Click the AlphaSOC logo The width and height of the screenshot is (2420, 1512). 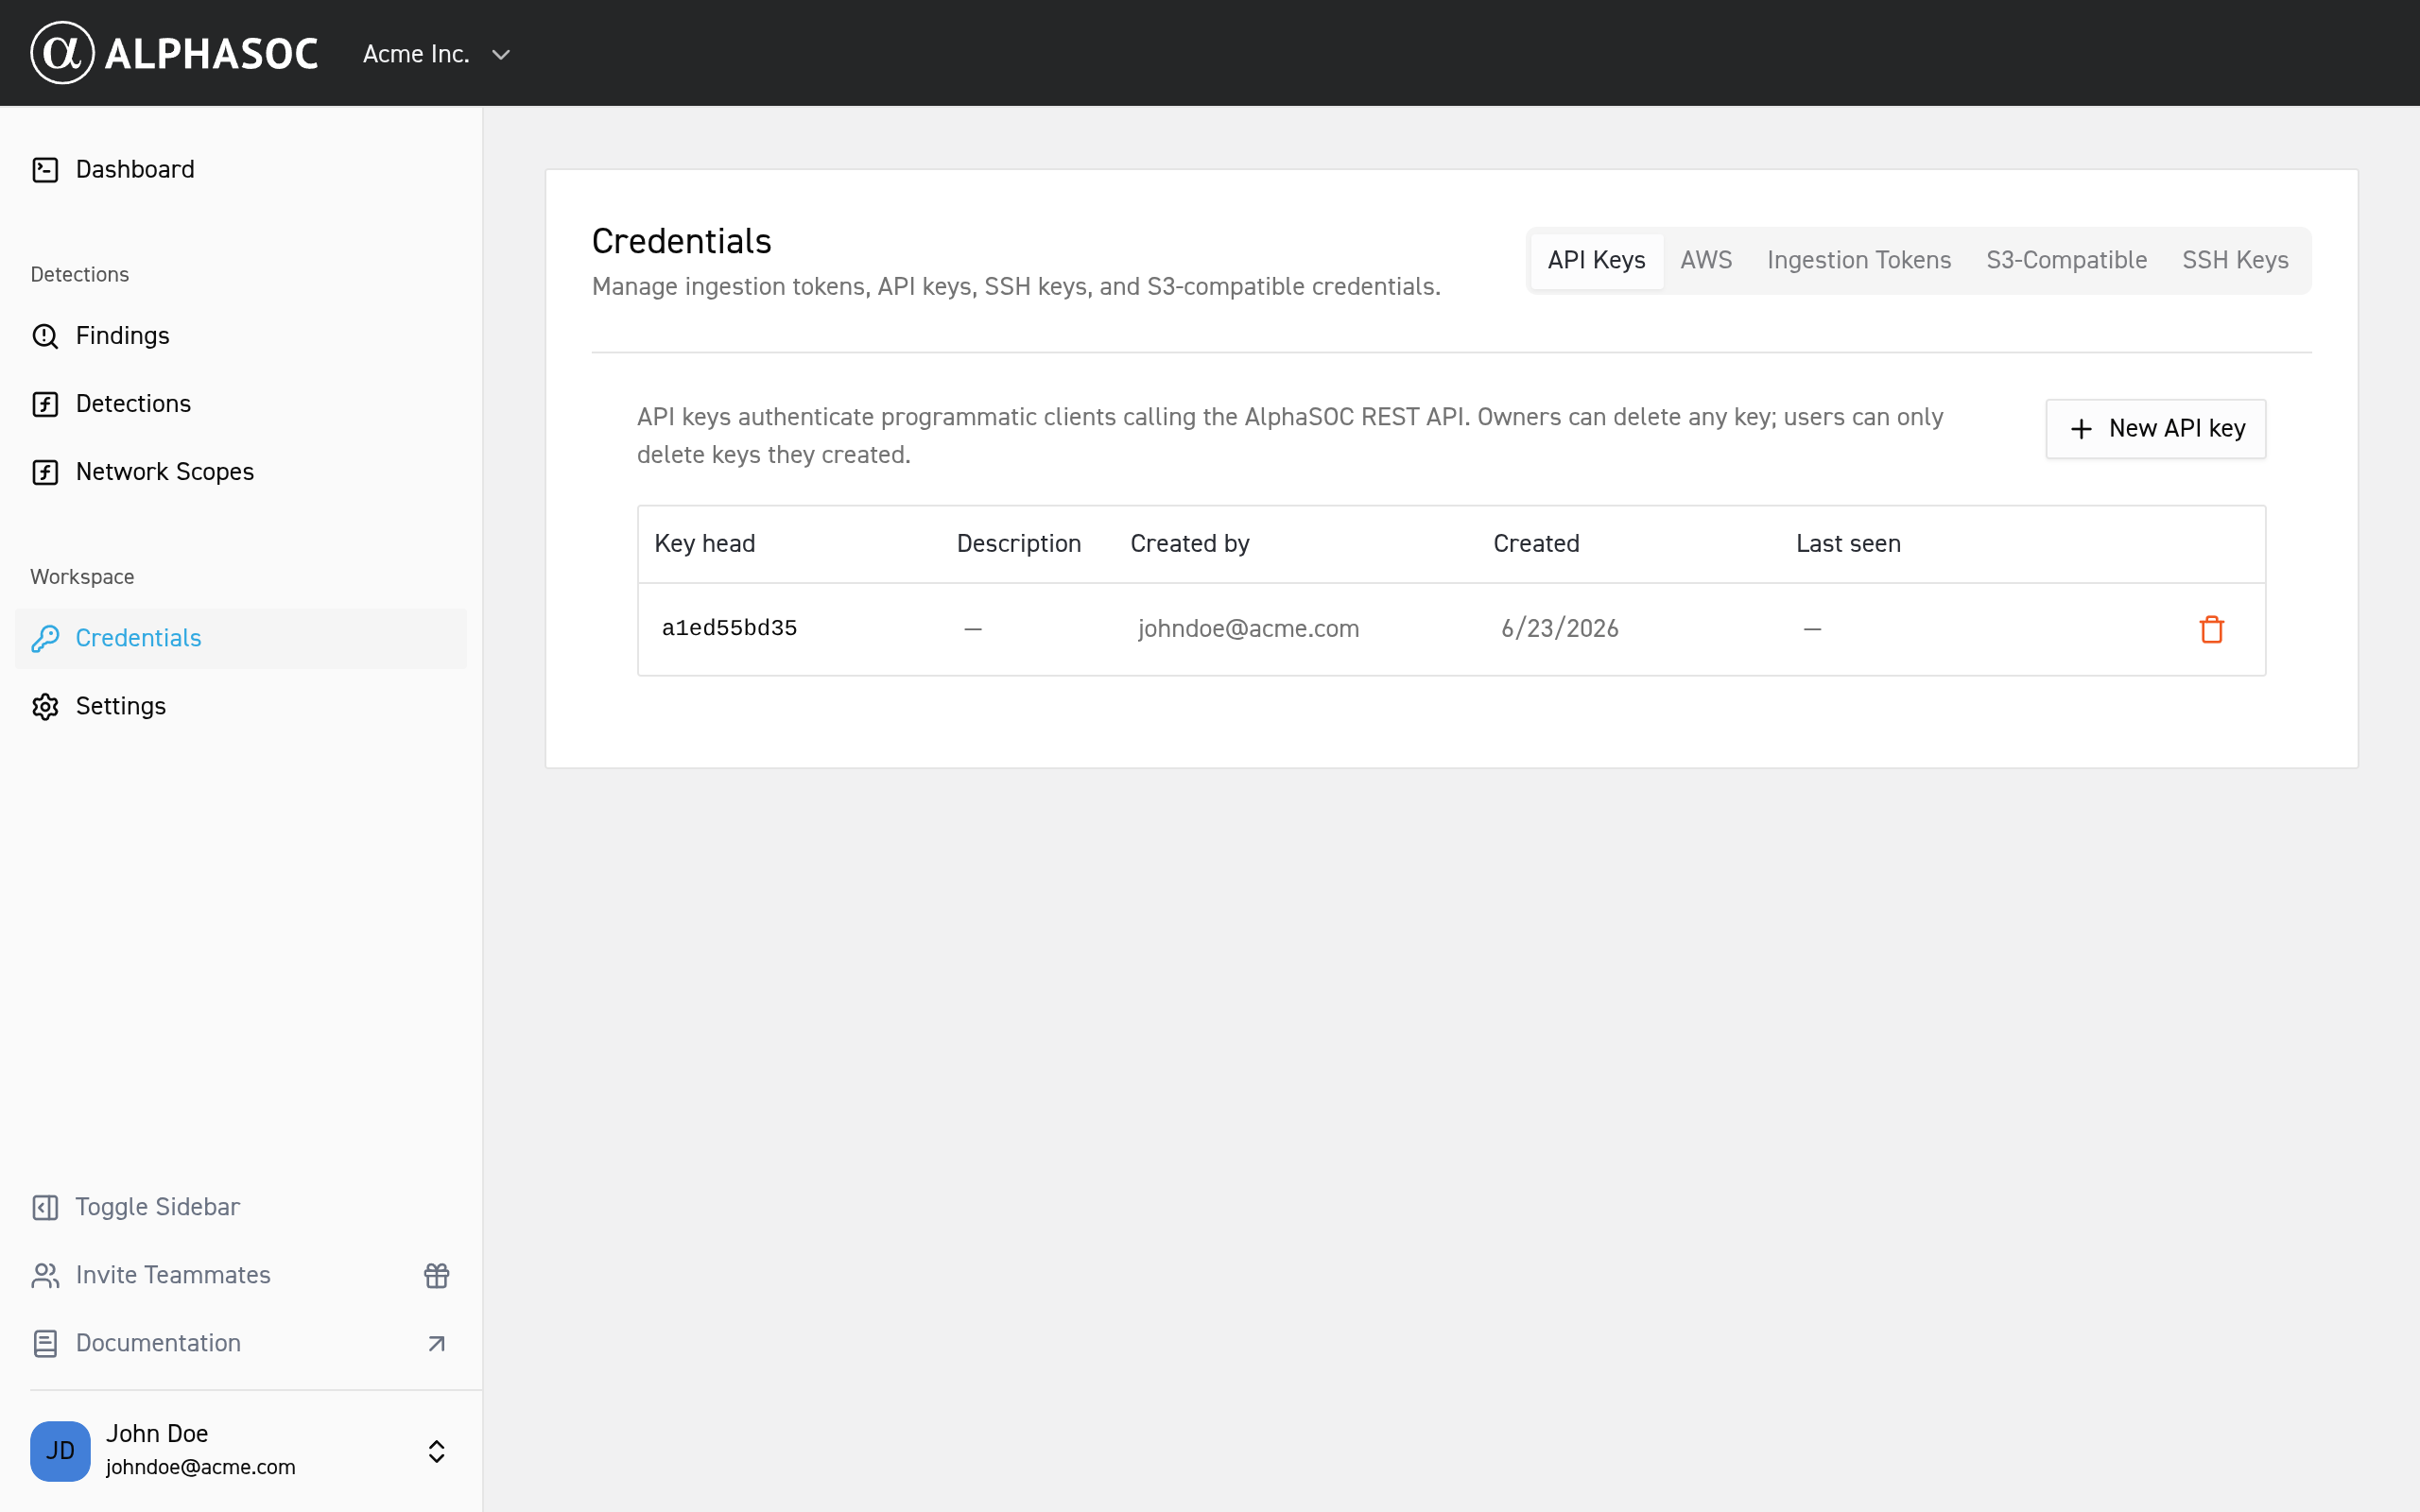[174, 53]
